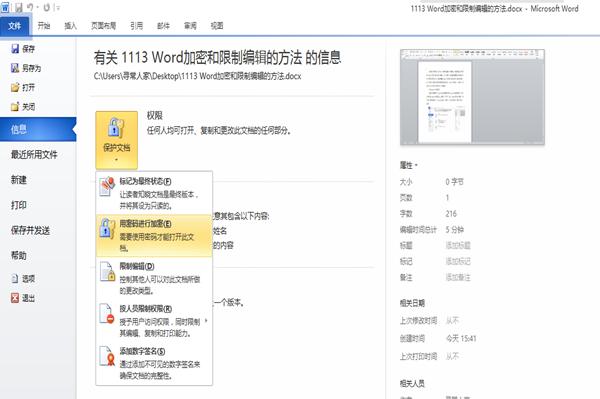Screen dimensions: 600x399
Task: Click the document preview thumbnail
Action: 472,97
